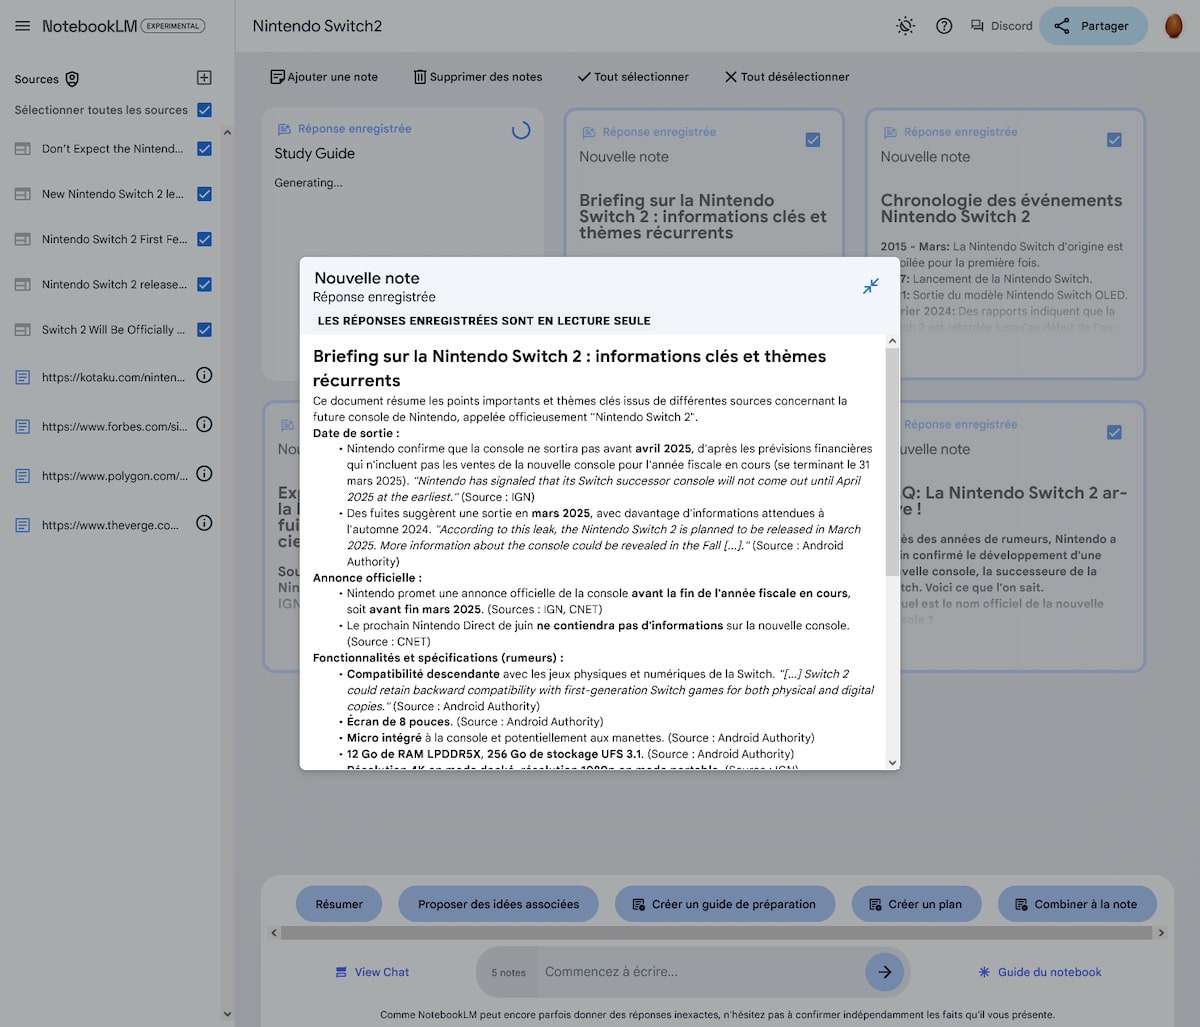Viewport: 1200px width, 1027px height.
Task: Click Proposer des idées associées button
Action: tap(498, 904)
